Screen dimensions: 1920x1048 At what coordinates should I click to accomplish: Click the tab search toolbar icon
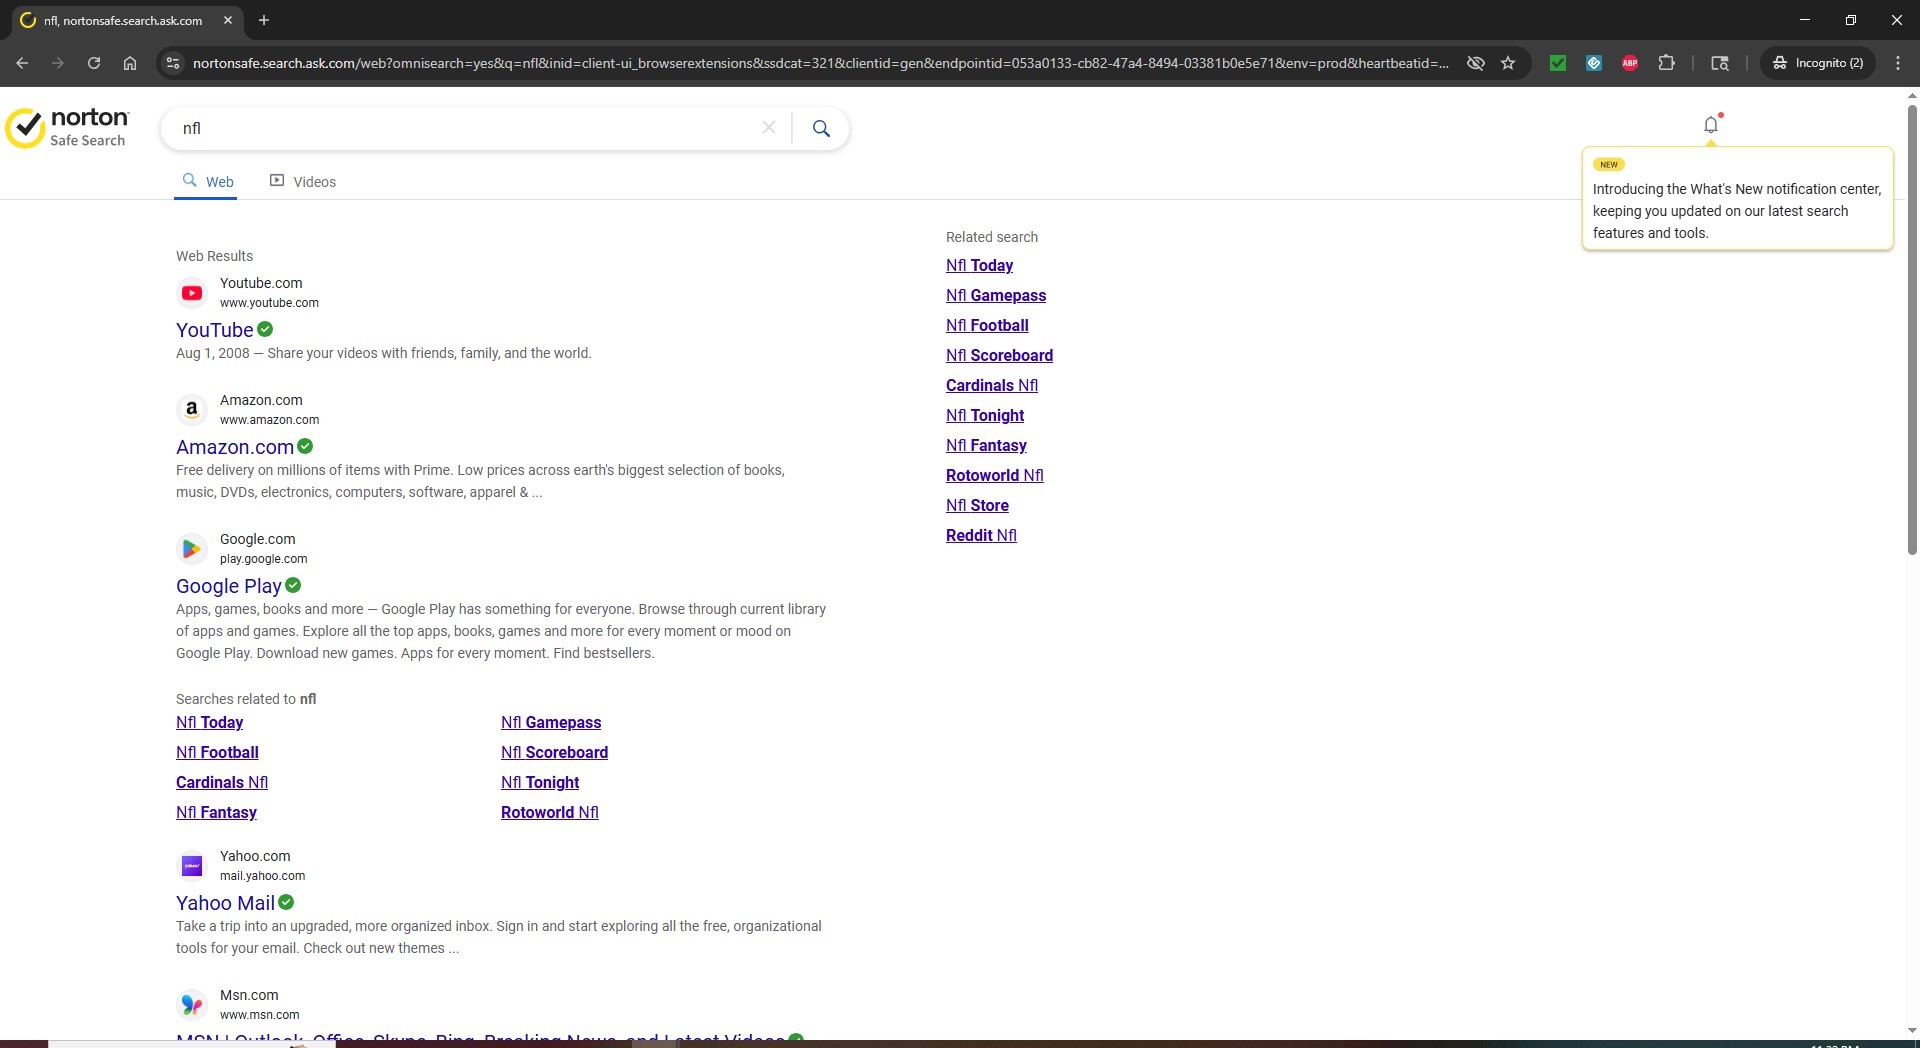(1720, 63)
